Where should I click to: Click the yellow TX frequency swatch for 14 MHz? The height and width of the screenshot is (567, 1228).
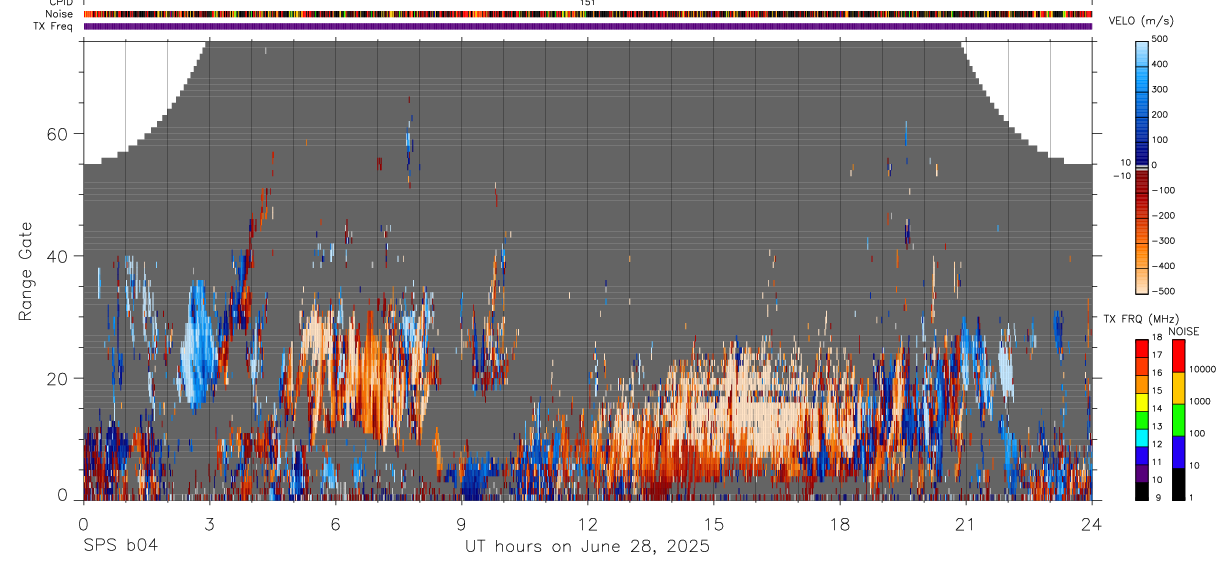click(x=1142, y=401)
